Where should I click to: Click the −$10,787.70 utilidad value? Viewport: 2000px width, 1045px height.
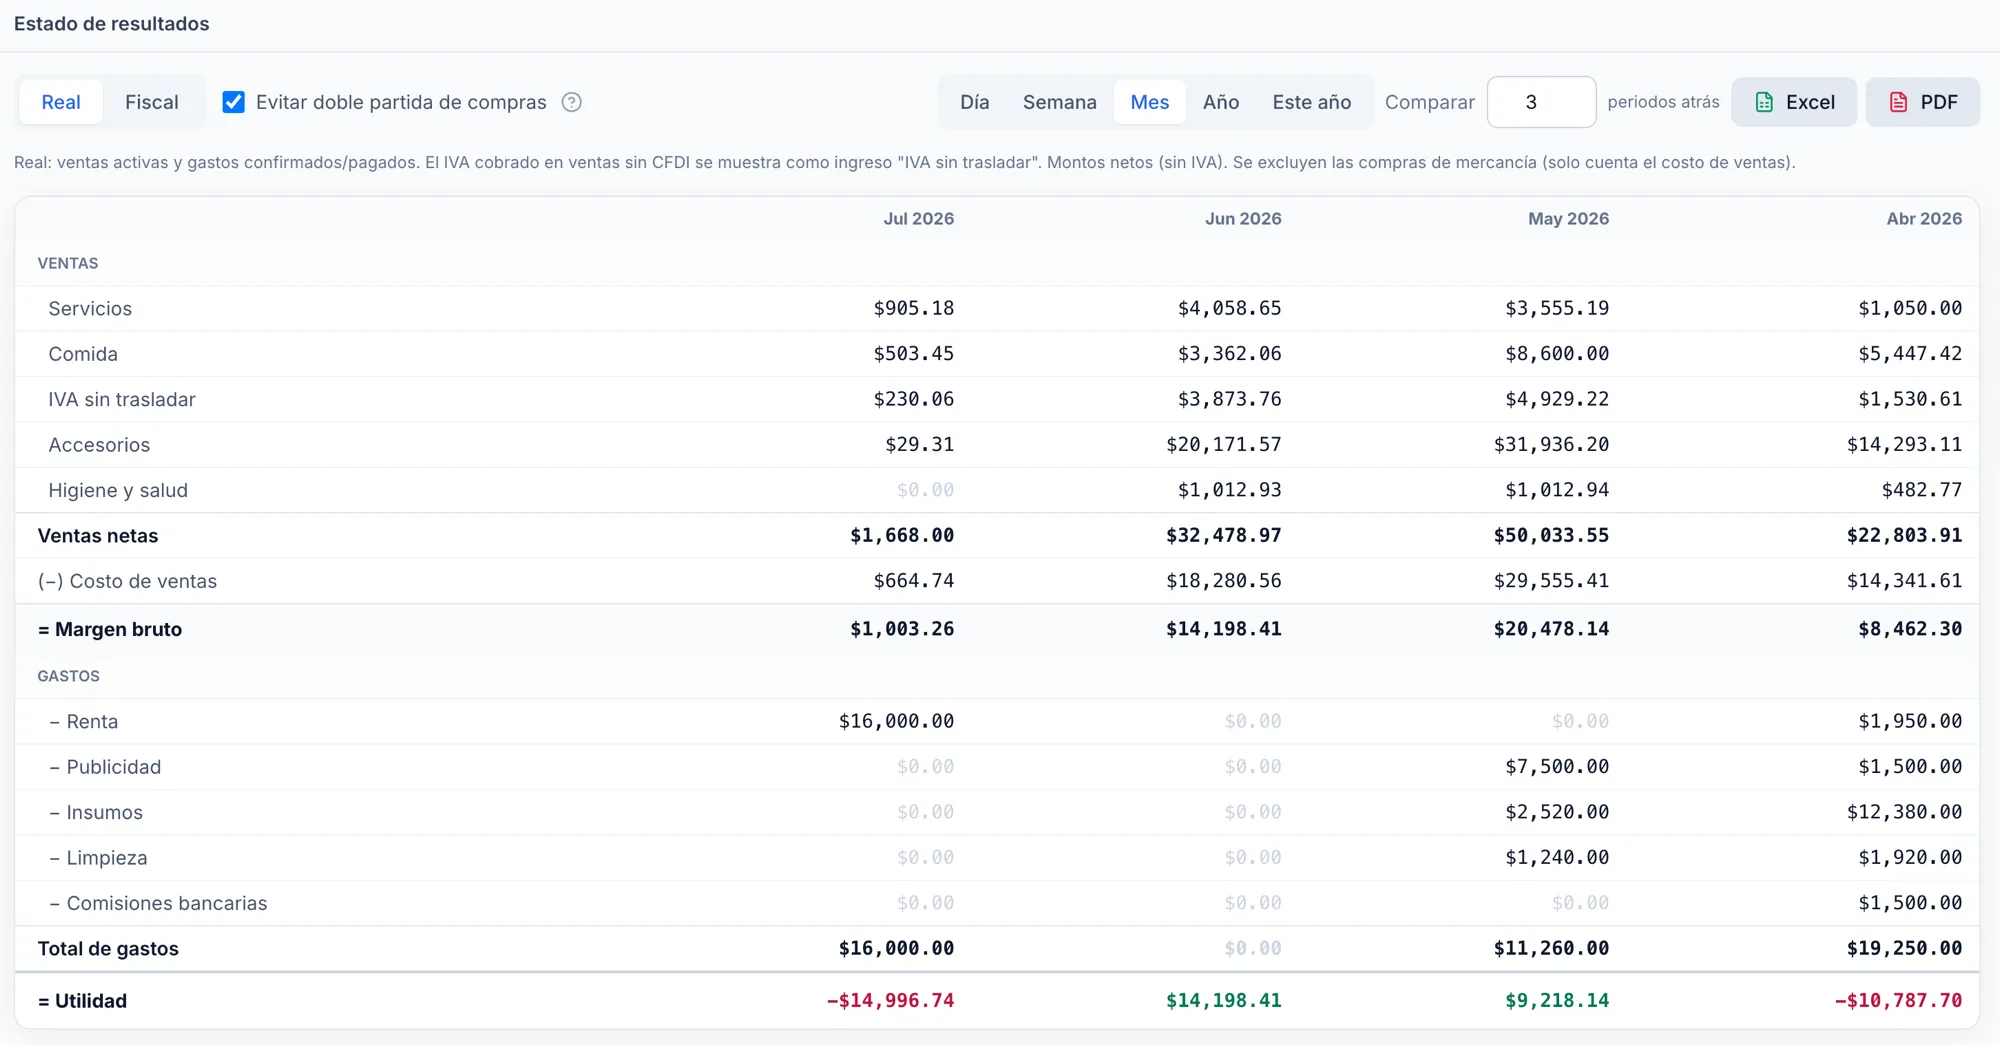pyautogui.click(x=1898, y=1001)
